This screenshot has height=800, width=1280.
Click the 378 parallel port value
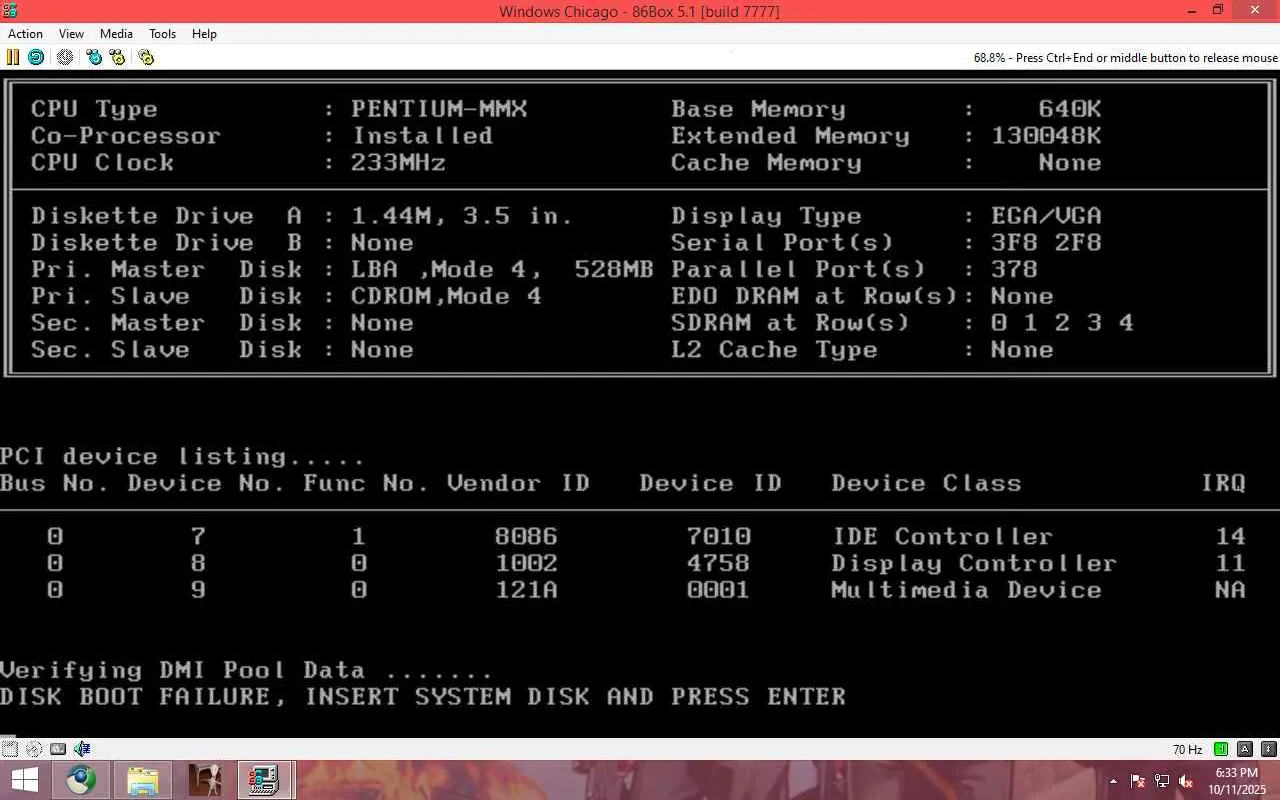(x=1014, y=270)
